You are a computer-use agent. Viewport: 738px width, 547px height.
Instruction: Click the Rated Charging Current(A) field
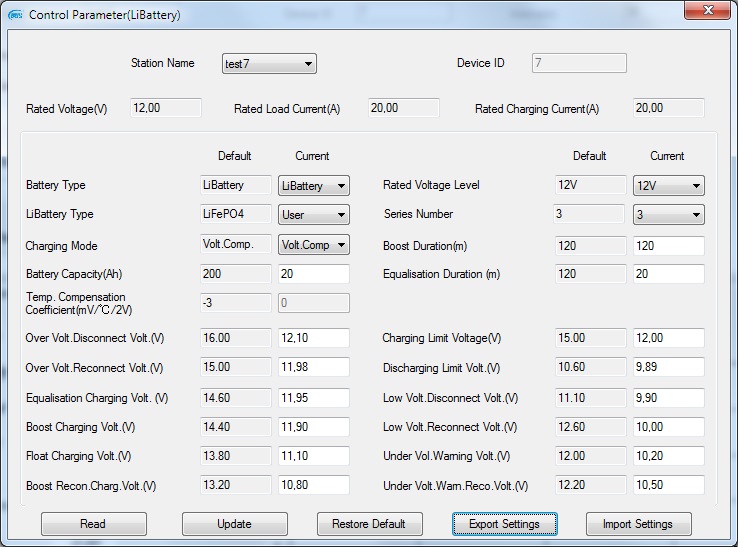click(668, 108)
